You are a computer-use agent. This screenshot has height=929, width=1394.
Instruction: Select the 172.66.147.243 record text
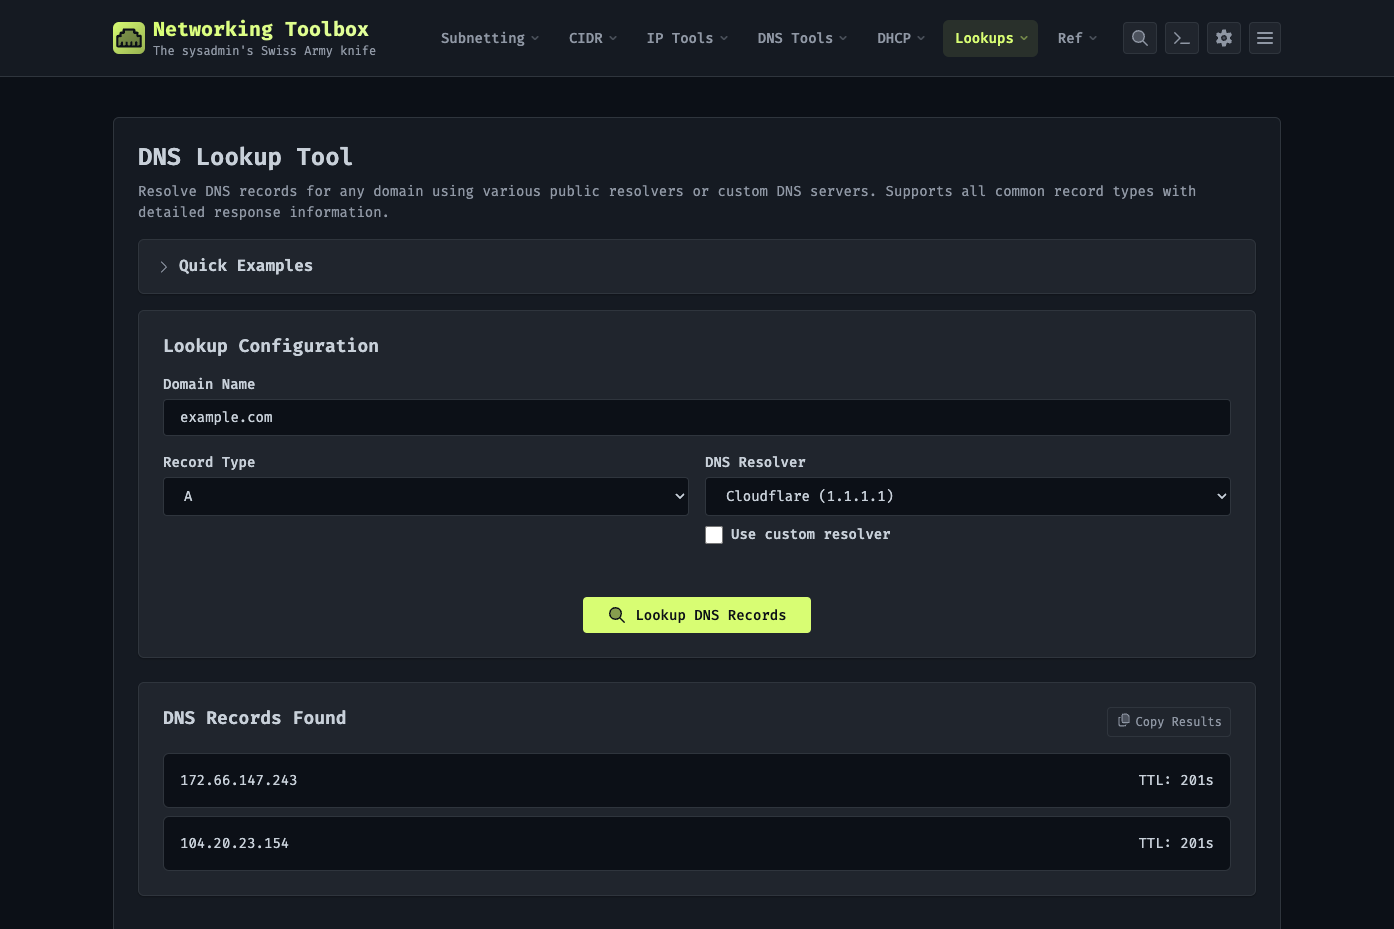click(x=239, y=780)
